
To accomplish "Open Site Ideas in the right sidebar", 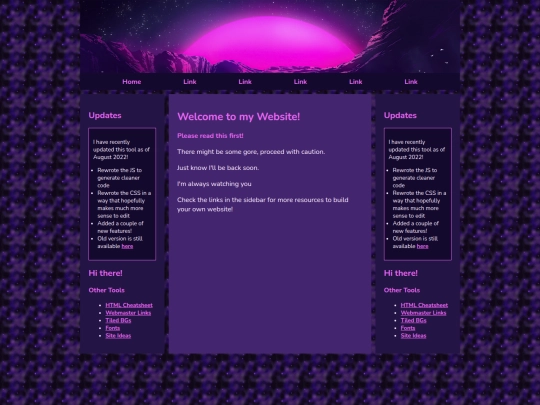I will (413, 335).
